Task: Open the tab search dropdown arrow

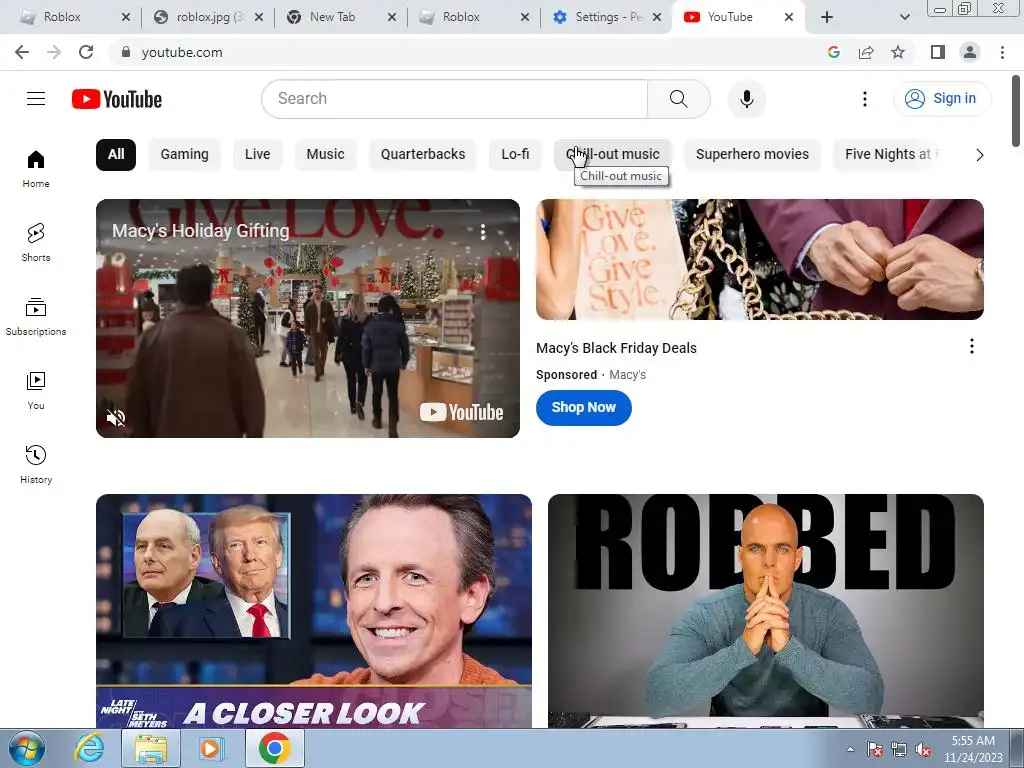Action: (904, 18)
